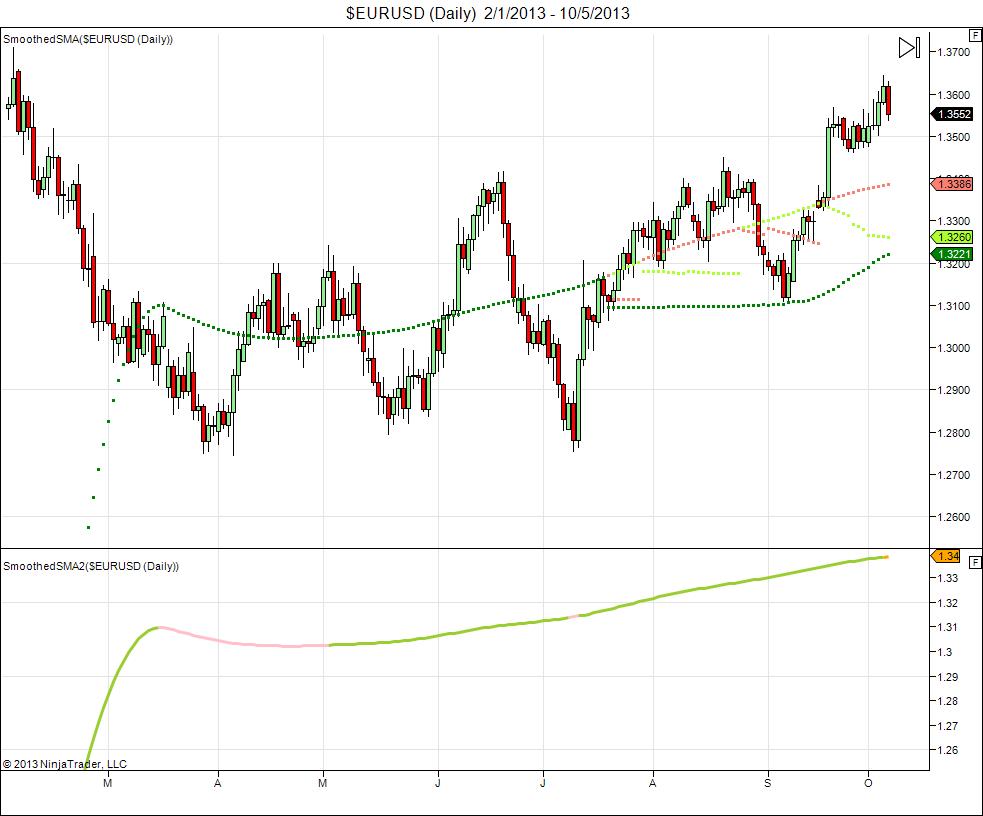Click the 1.26 value on lower axis
The width and height of the screenshot is (983, 816).
947,750
